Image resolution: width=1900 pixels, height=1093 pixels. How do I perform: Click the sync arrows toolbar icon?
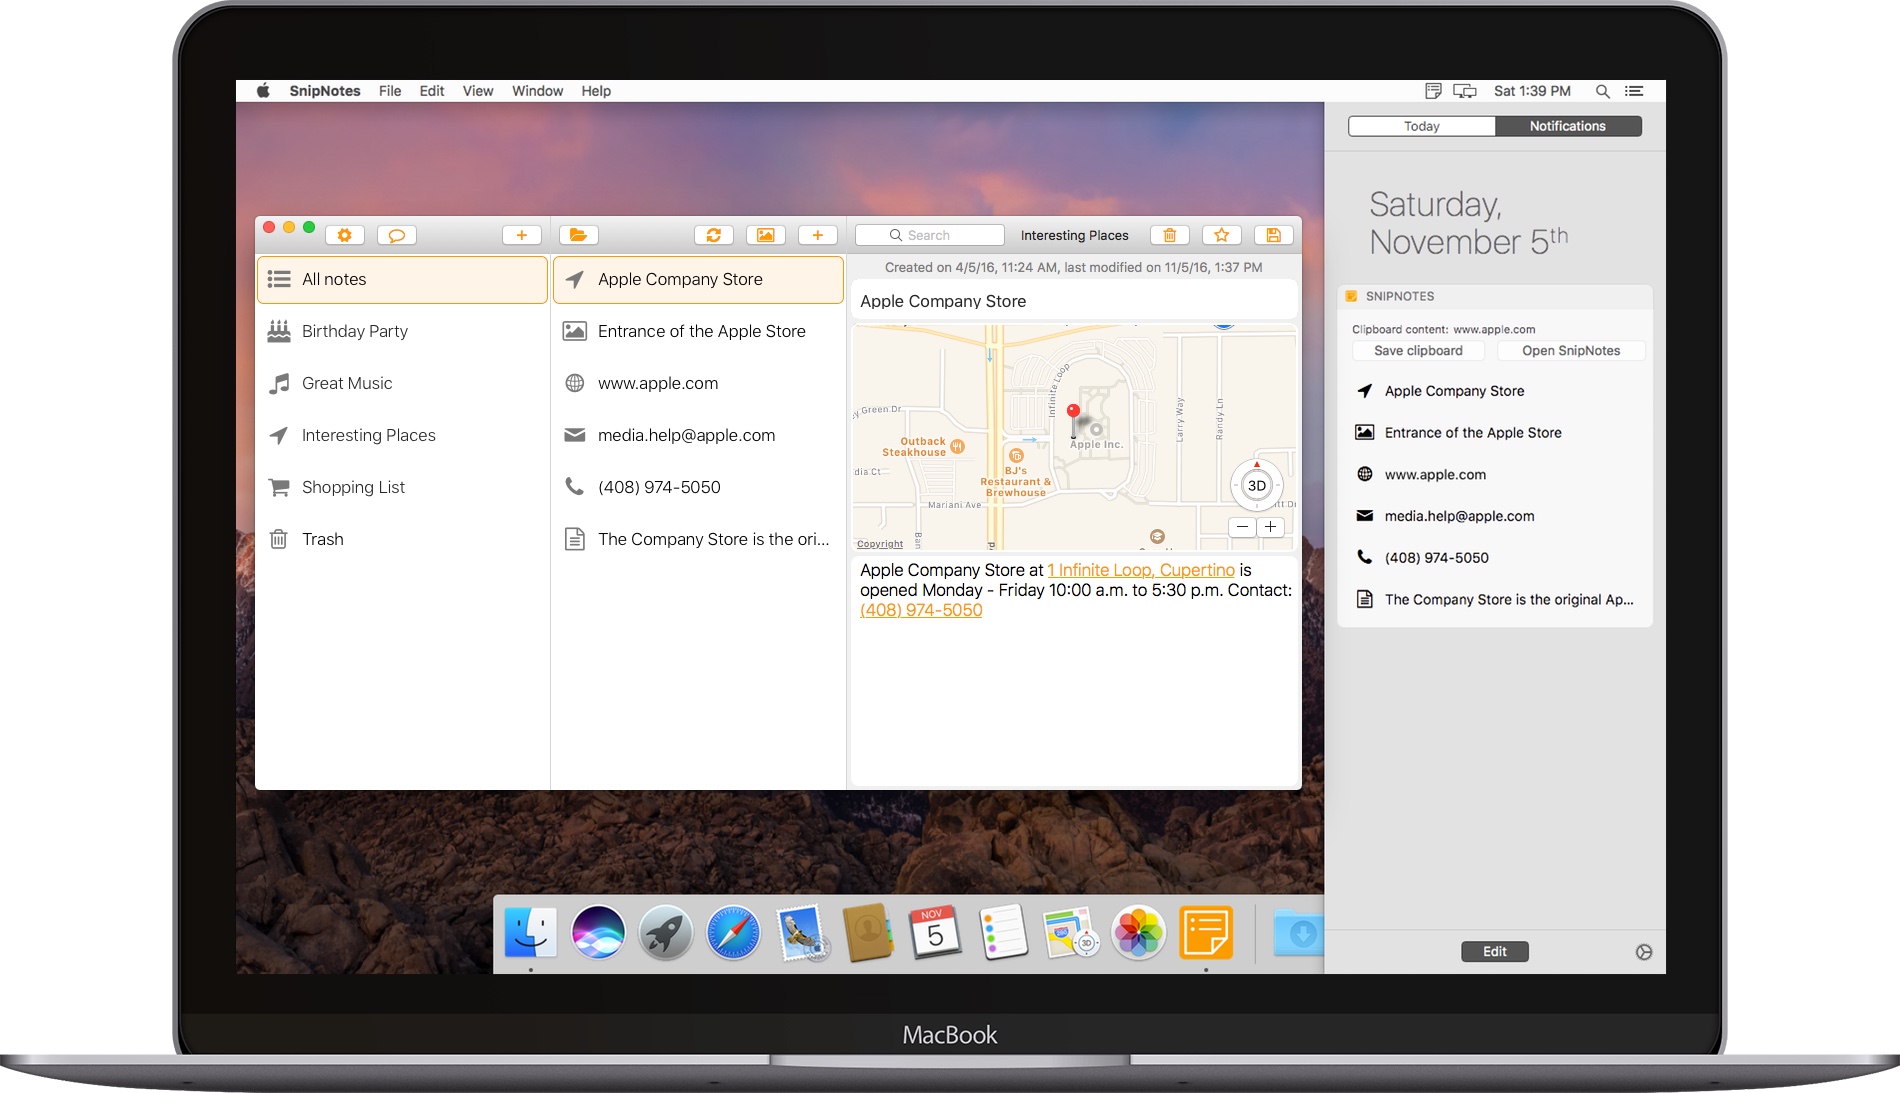(714, 235)
